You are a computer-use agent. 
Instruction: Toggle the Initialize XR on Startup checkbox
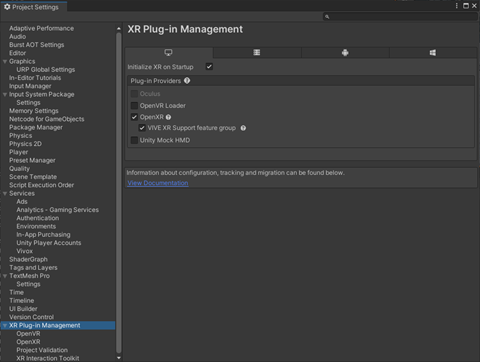pyautogui.click(x=209, y=67)
